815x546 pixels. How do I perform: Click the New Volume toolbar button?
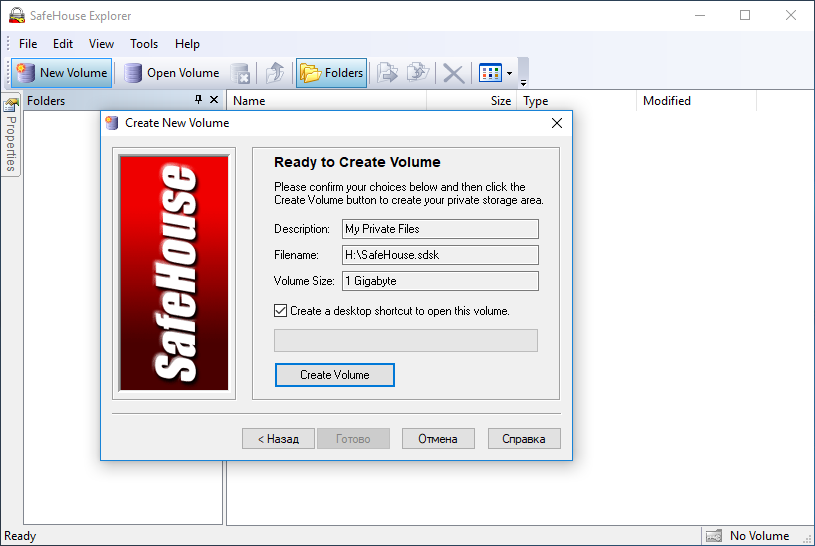62,73
